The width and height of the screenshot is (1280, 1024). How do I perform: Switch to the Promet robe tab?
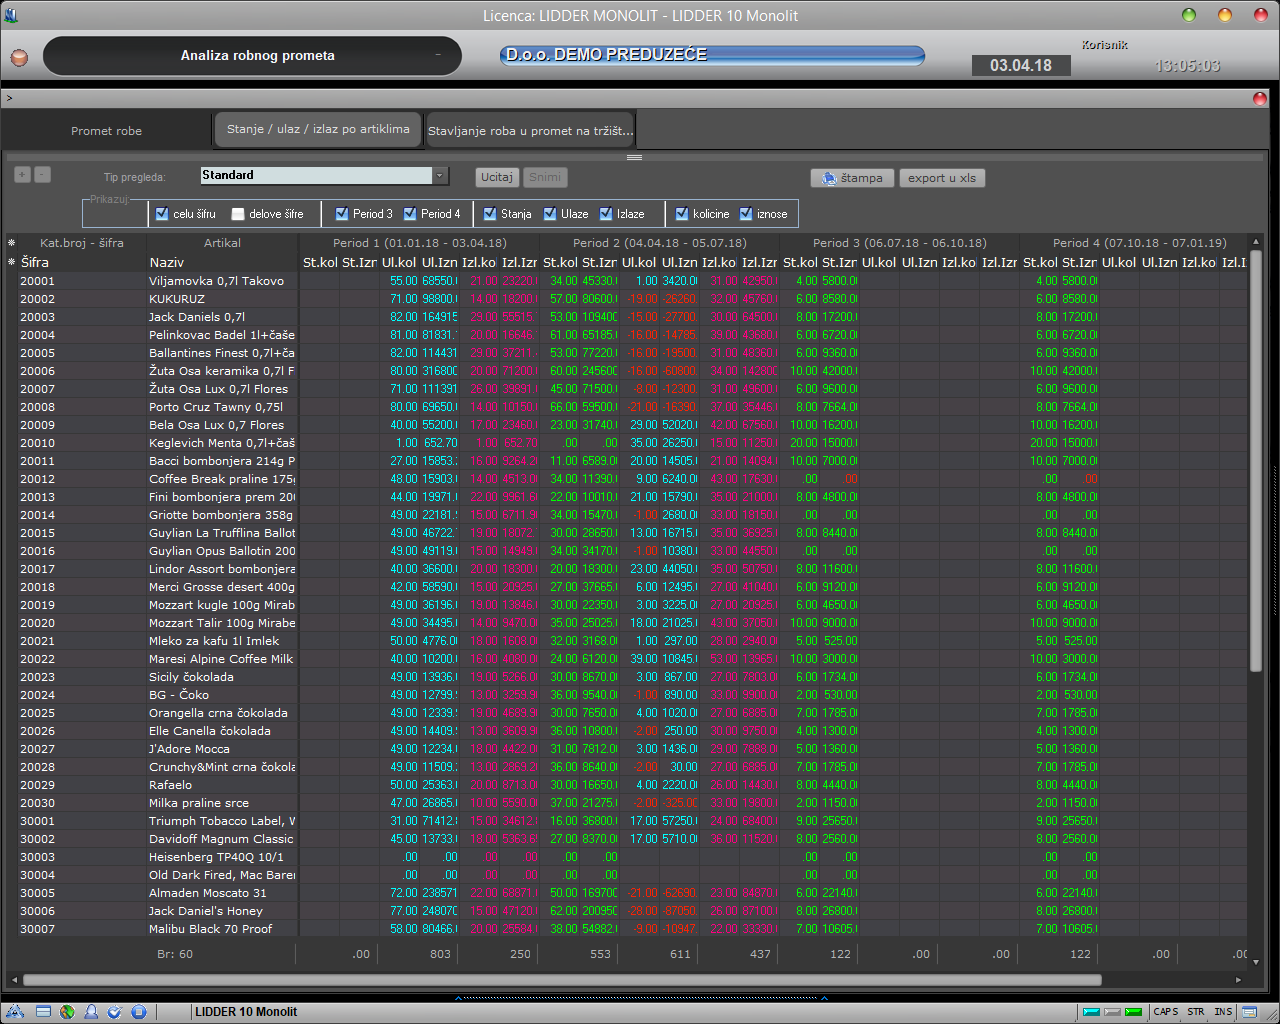(x=106, y=130)
